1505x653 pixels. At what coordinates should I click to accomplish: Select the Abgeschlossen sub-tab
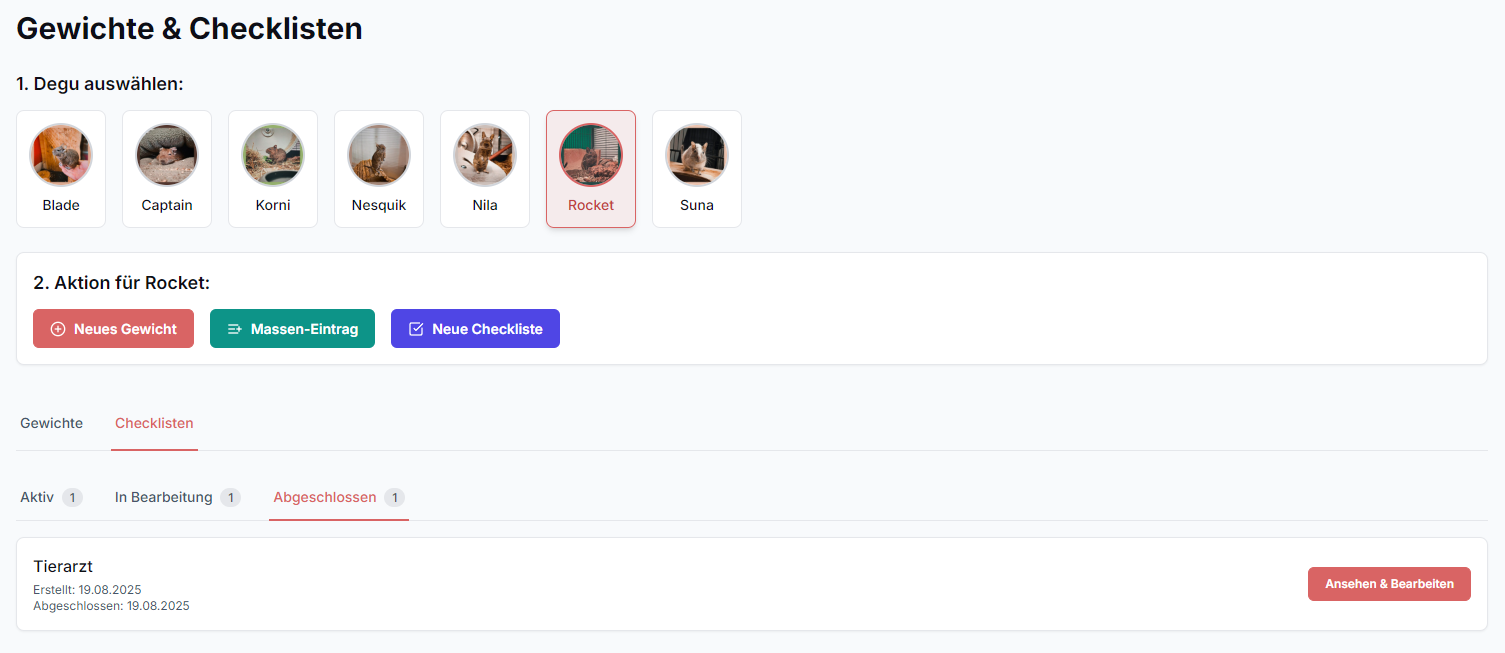339,497
